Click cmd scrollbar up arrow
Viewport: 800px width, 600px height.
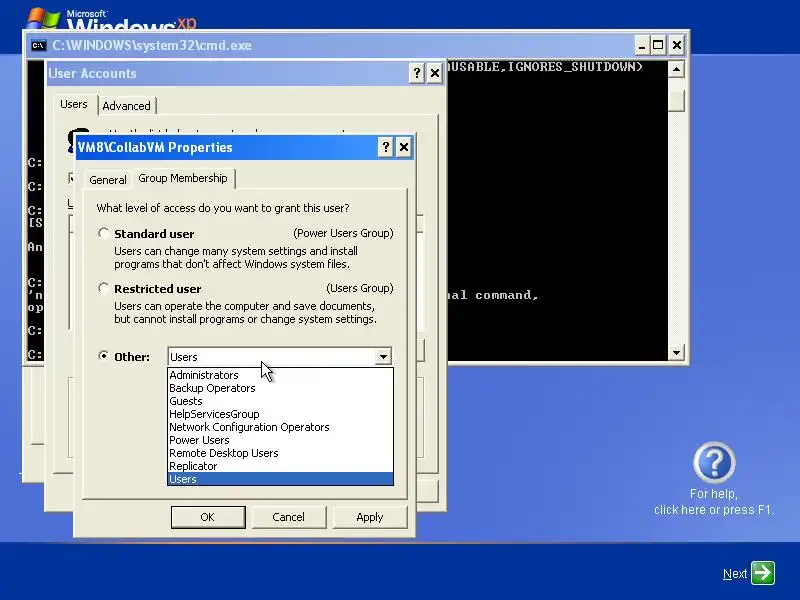click(676, 69)
